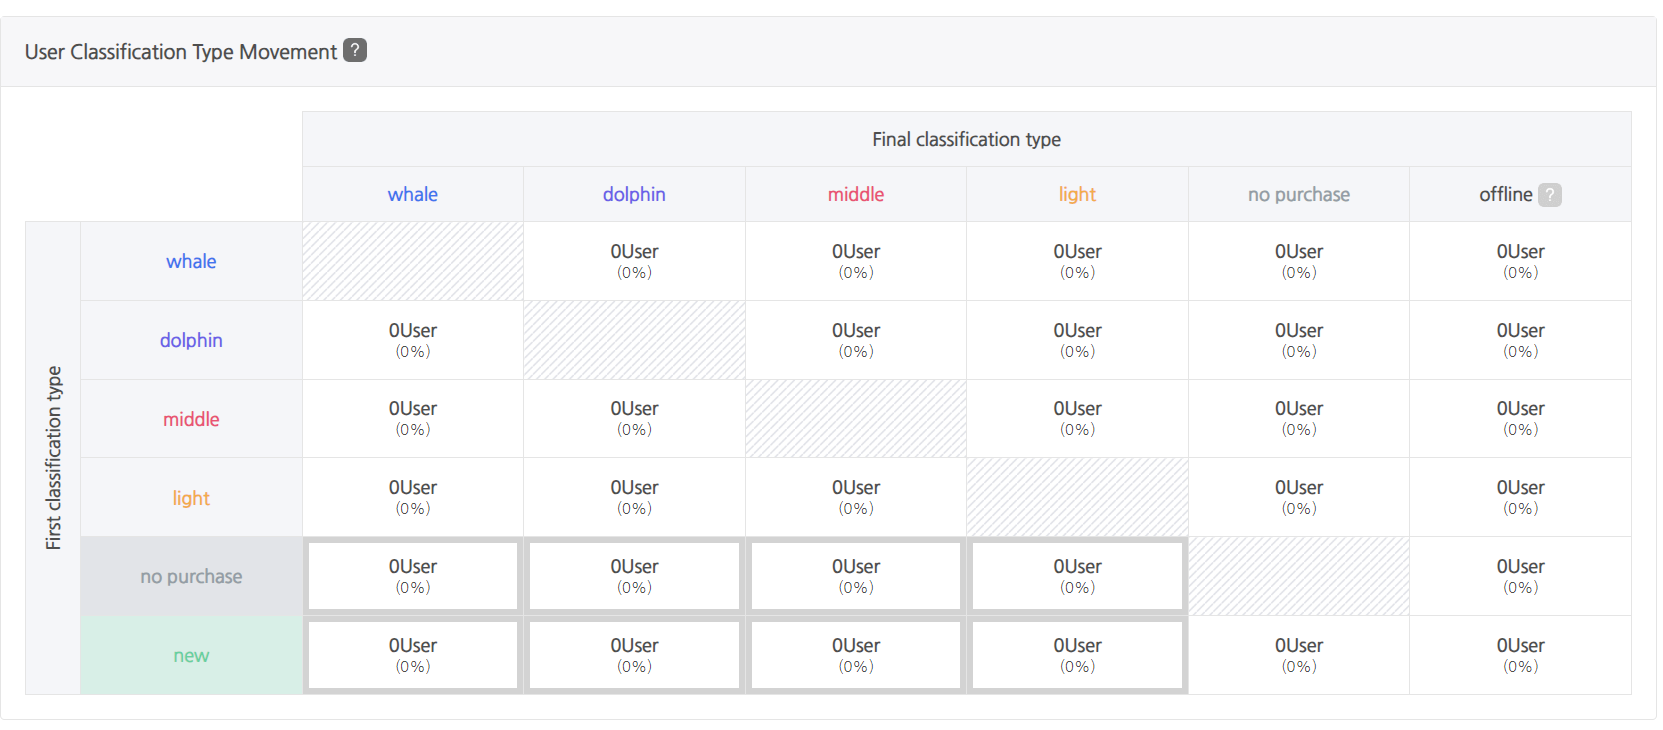
Task: Click the User Classification Type Movement title
Action: 181,52
